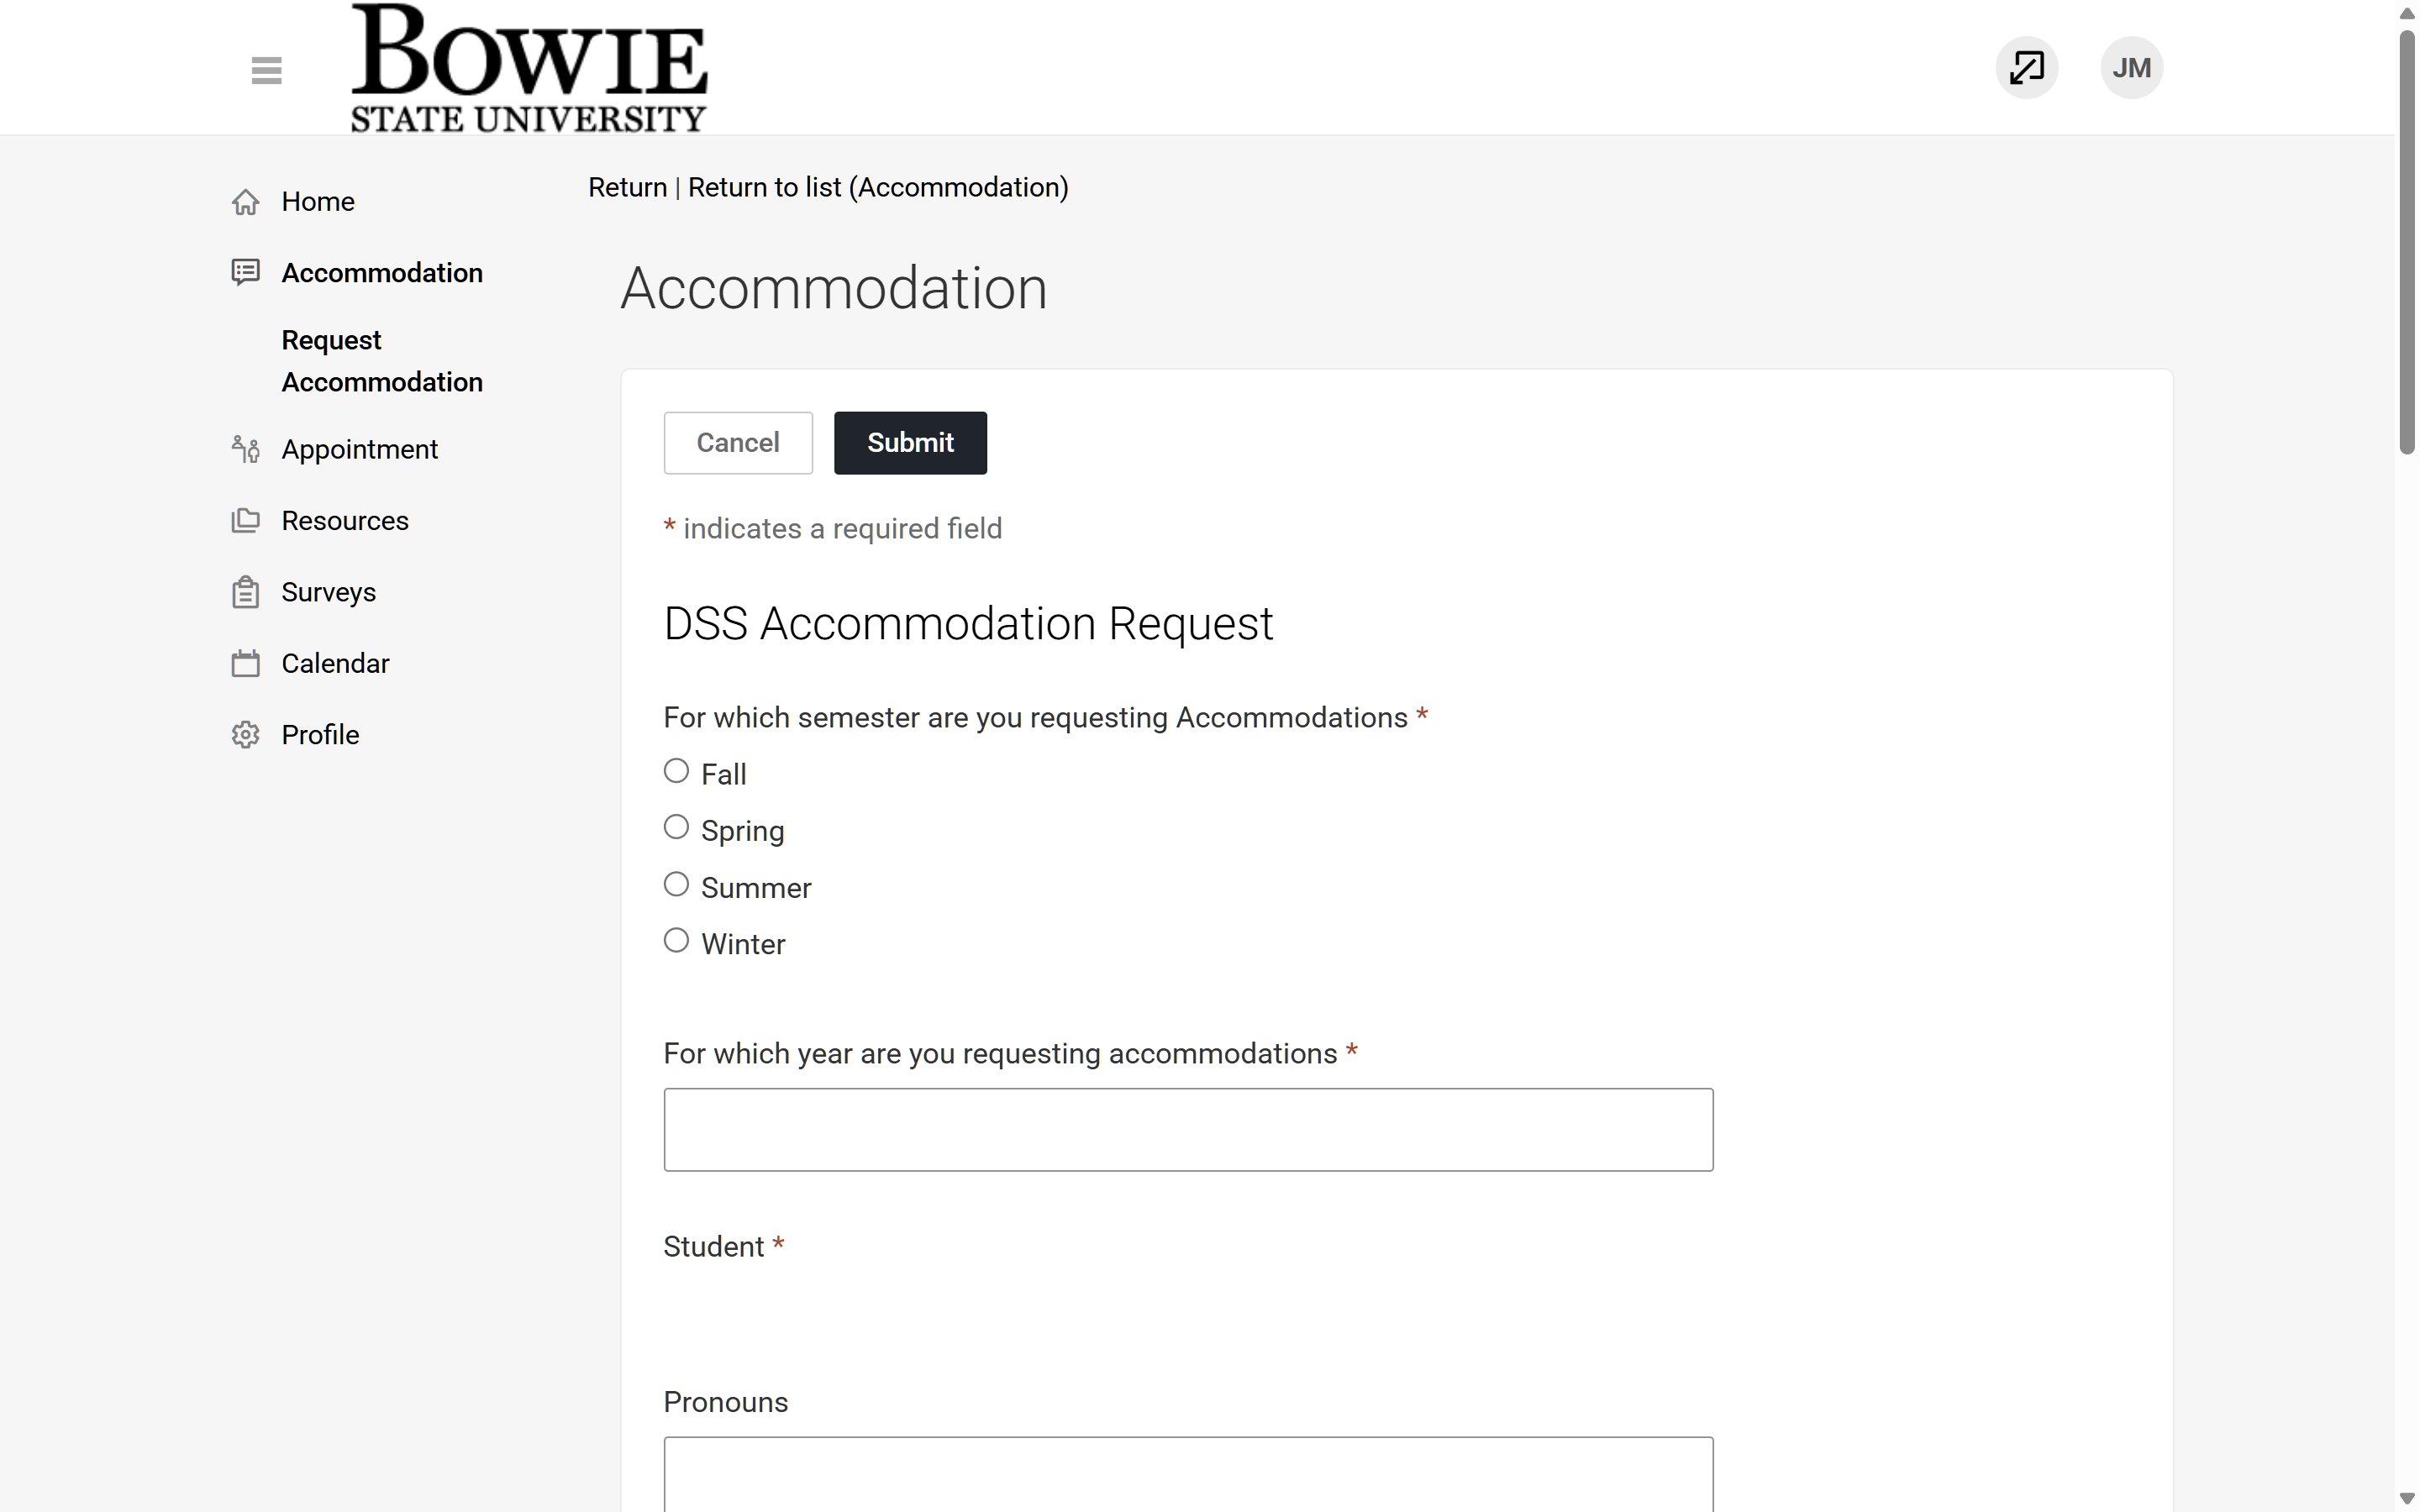The width and height of the screenshot is (2420, 1512).
Task: Click the year requesting accommodations input field
Action: pos(1188,1130)
